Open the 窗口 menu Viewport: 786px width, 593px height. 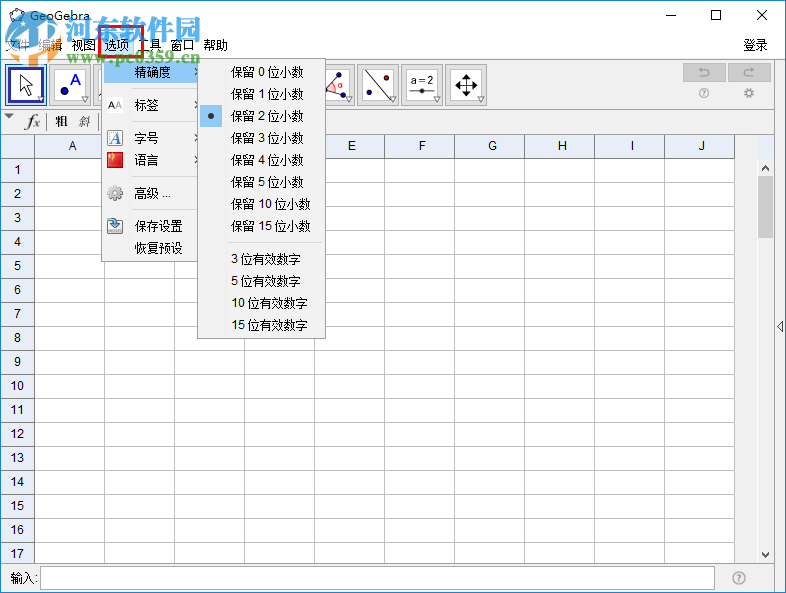point(182,45)
